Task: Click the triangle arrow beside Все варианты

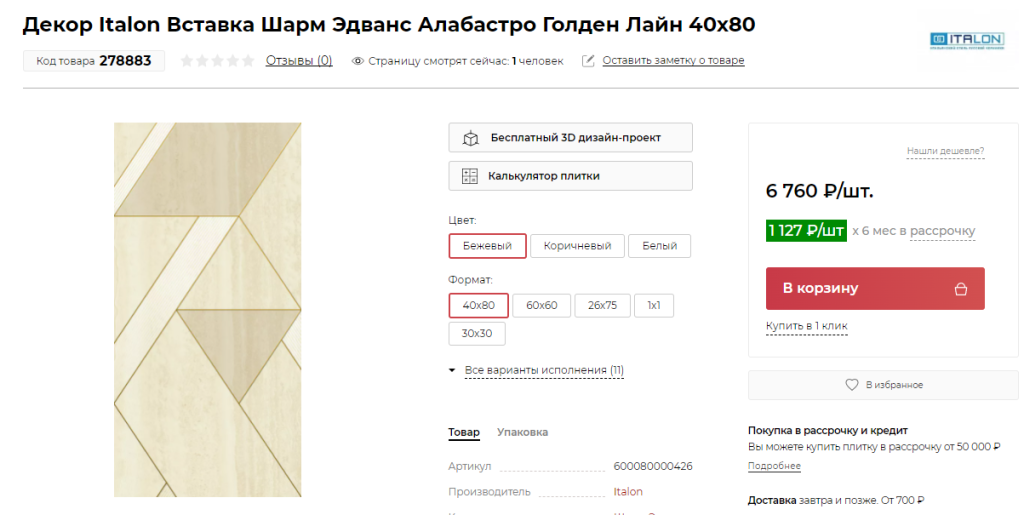Action: pos(452,370)
